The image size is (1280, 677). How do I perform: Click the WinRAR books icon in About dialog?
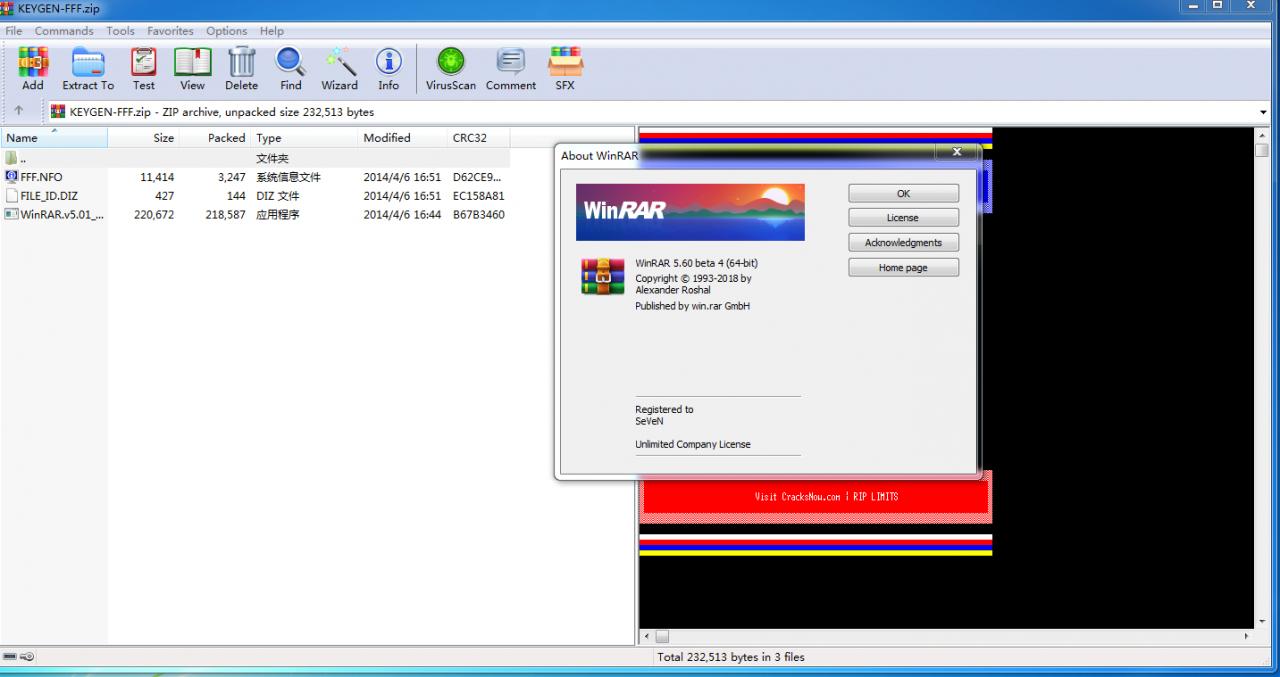point(603,276)
